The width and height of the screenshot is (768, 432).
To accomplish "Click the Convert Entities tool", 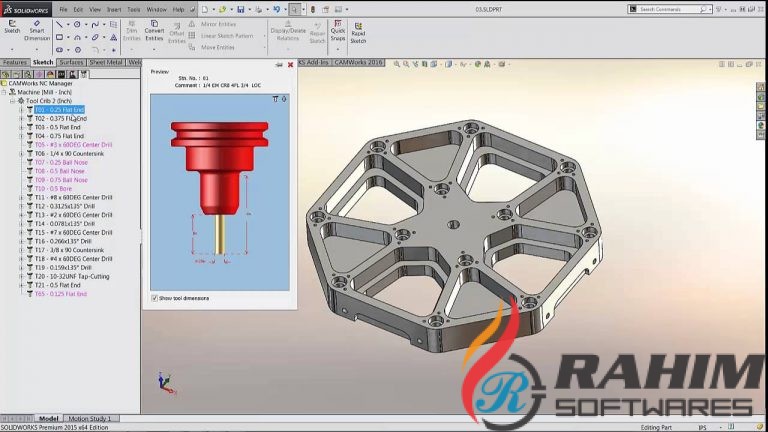I will (x=154, y=30).
